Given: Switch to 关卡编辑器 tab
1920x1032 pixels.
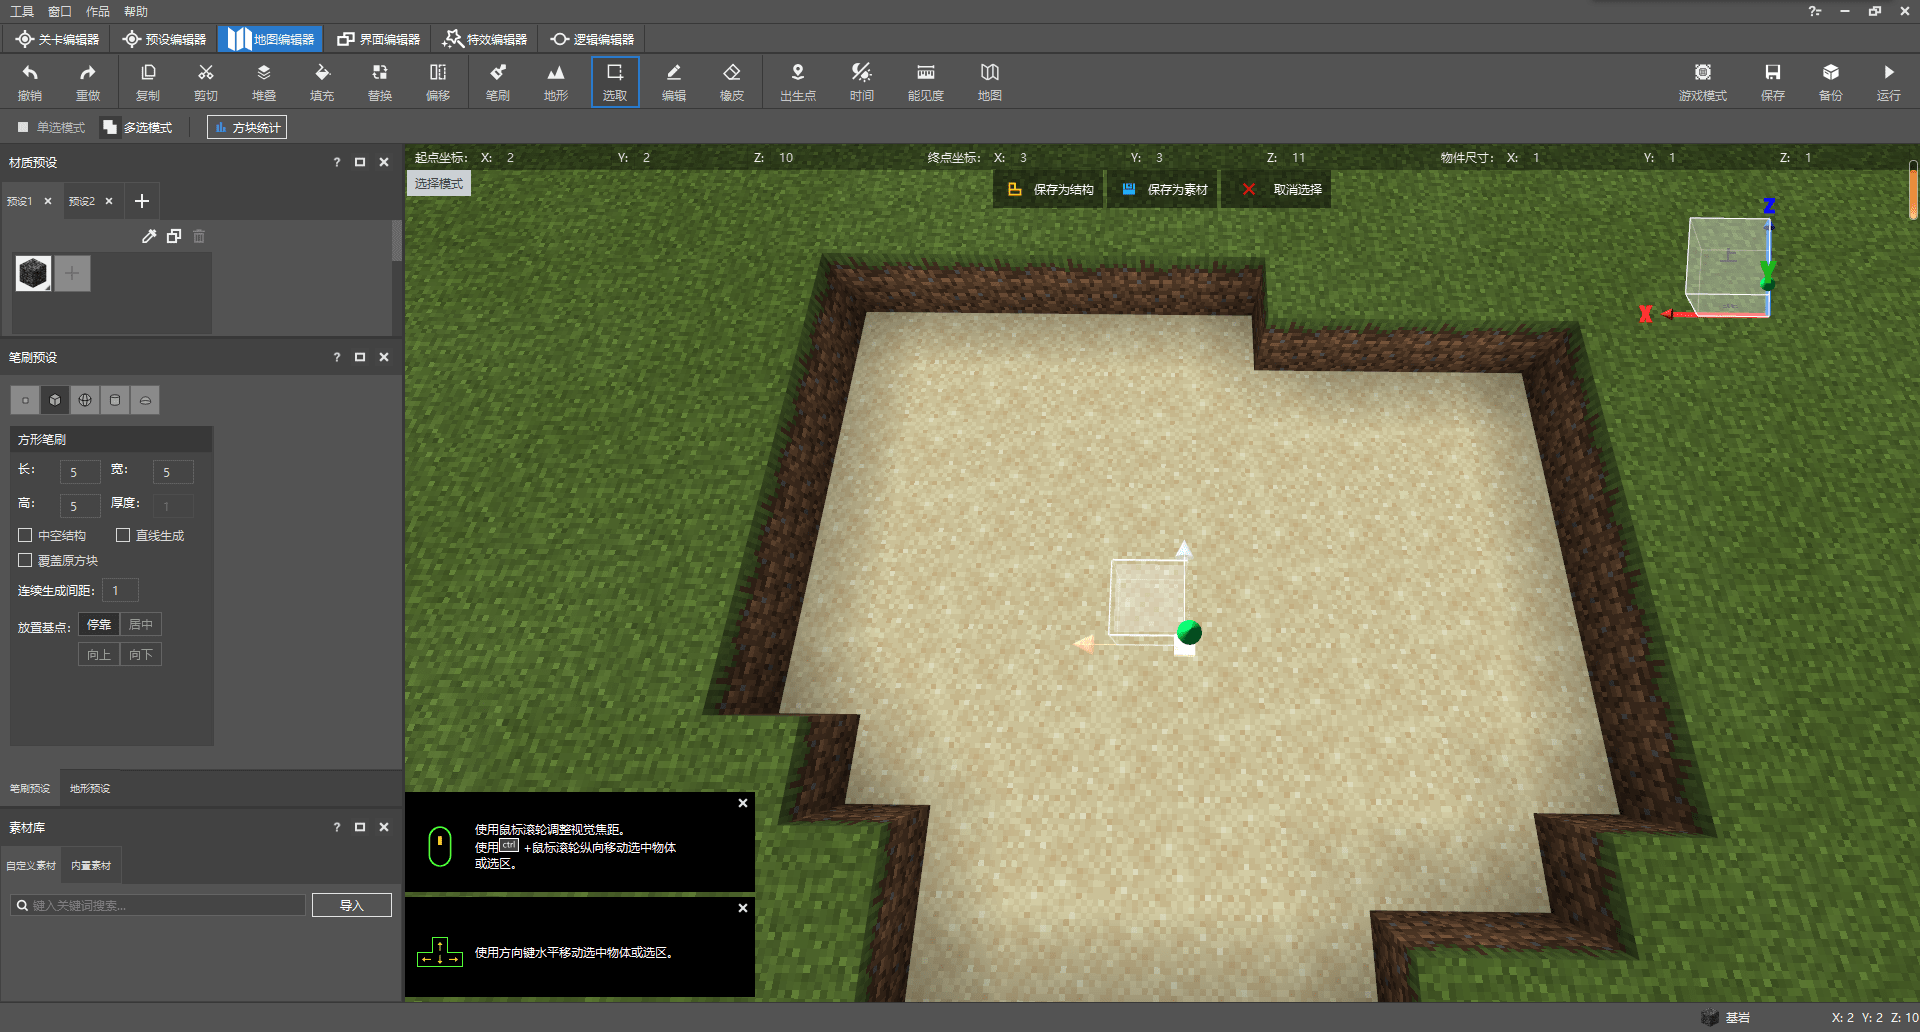Looking at the screenshot, I should [57, 39].
